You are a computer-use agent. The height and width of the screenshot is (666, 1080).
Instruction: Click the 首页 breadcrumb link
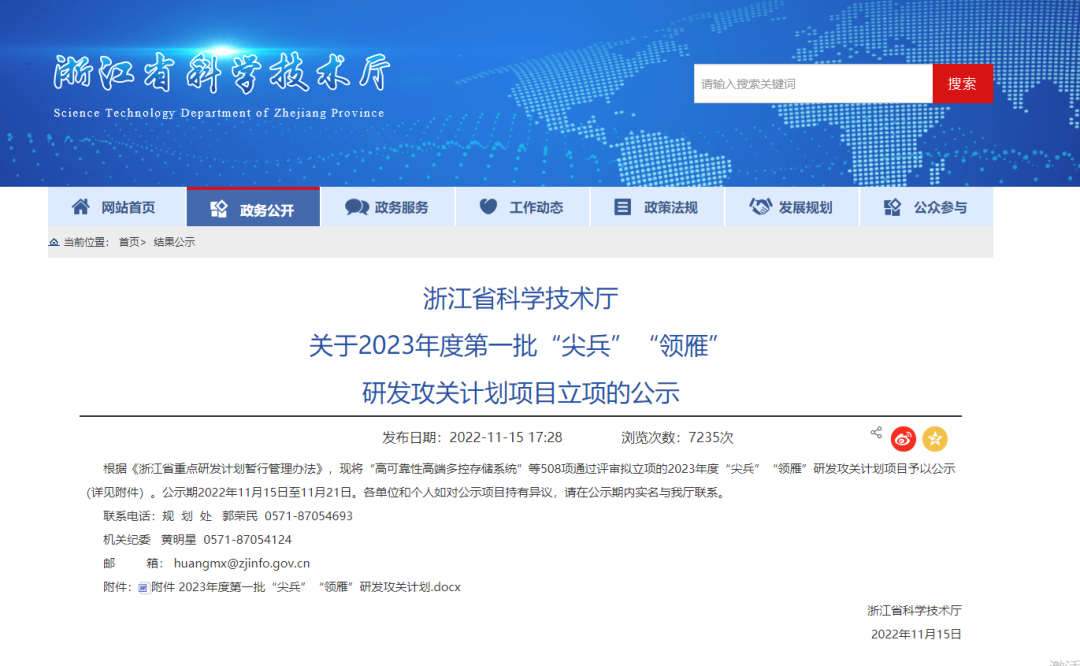(129, 242)
